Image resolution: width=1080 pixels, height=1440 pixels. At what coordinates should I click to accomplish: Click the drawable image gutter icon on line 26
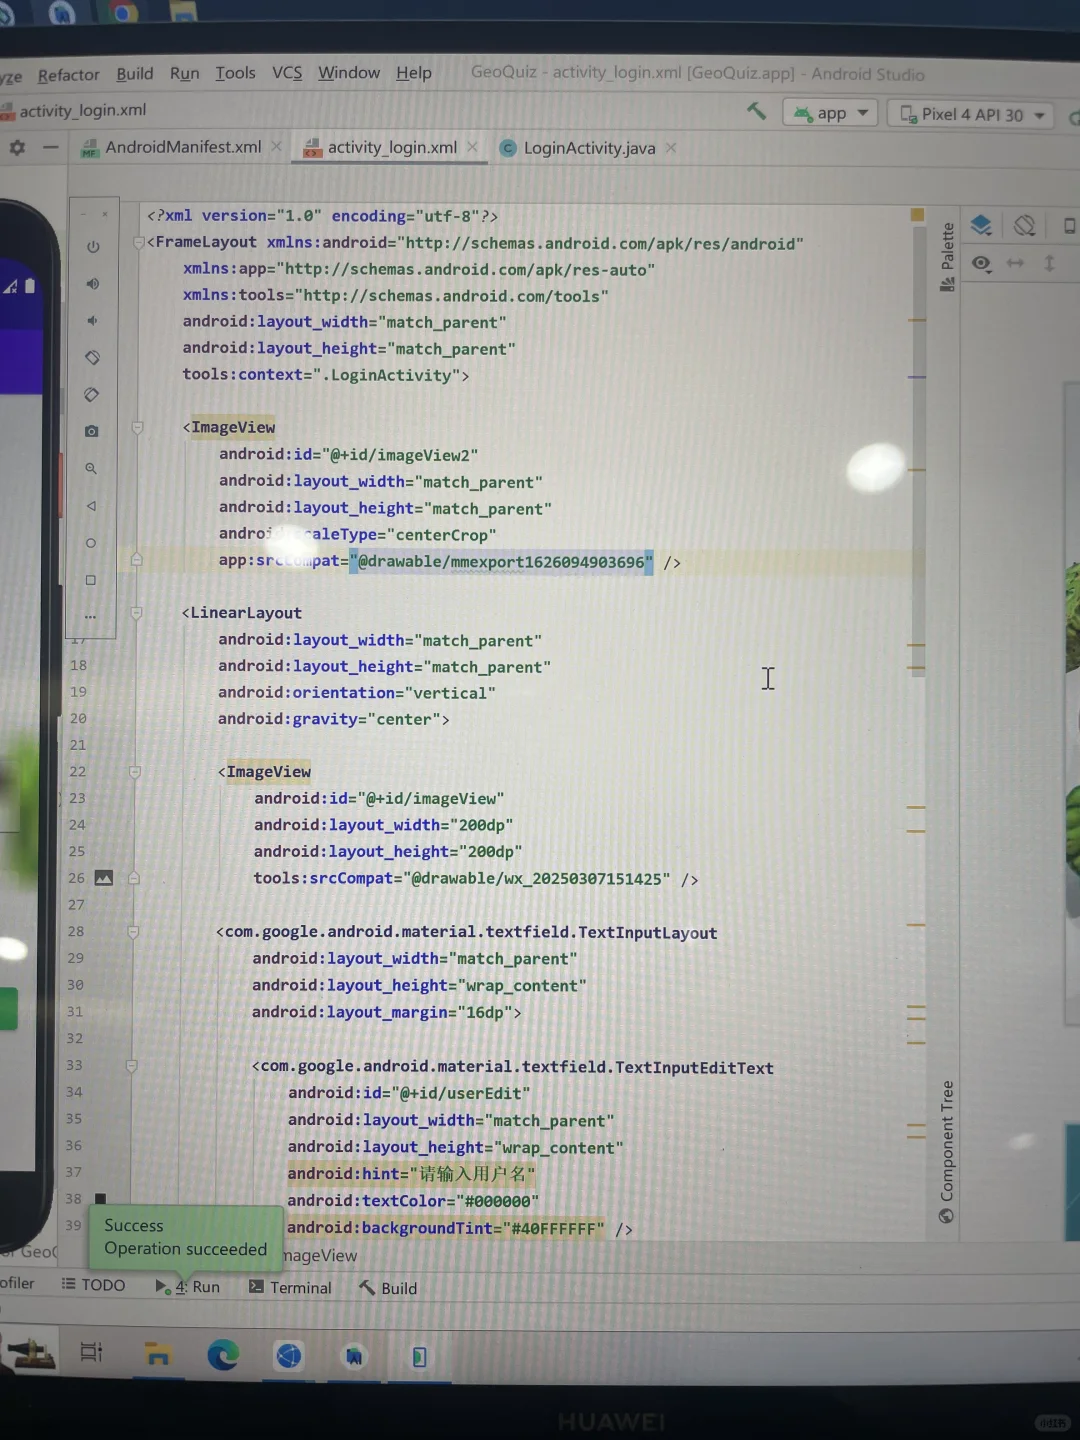(104, 878)
